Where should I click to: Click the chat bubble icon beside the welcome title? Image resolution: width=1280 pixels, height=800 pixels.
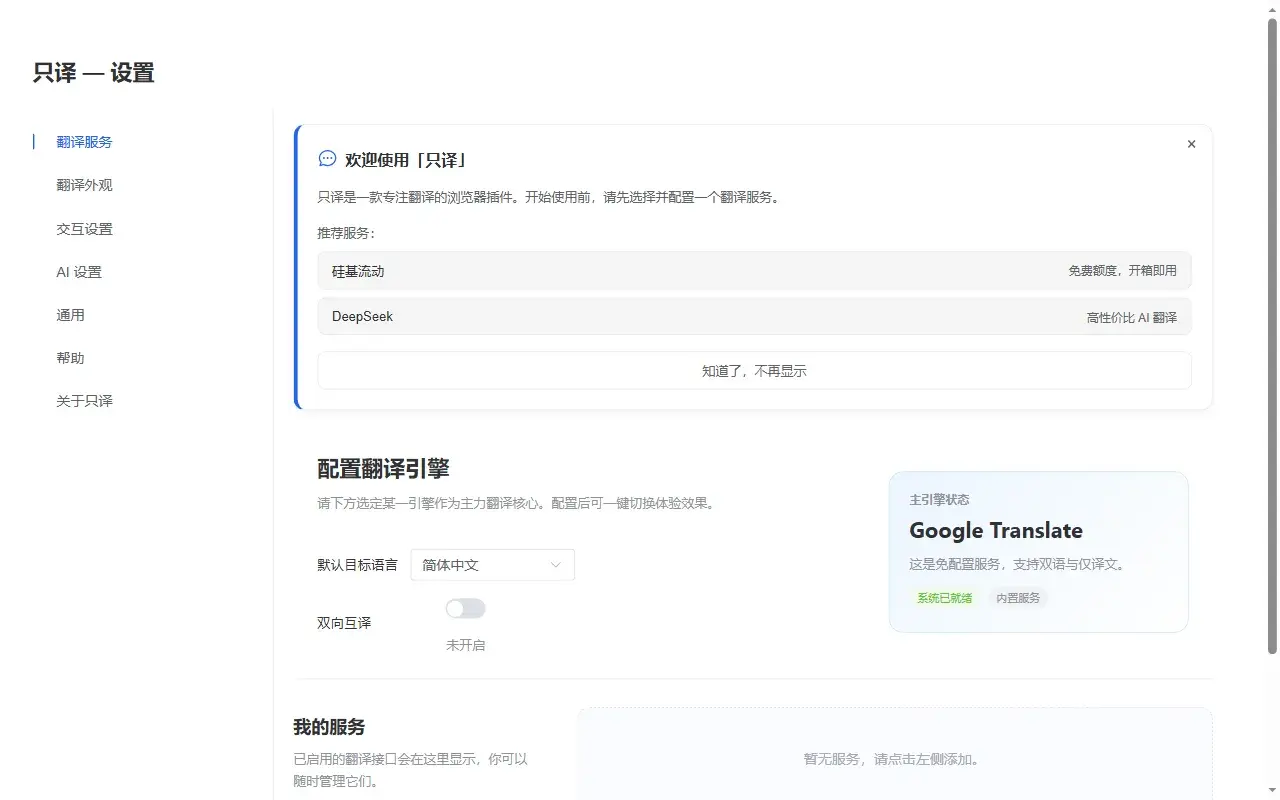coord(327,159)
